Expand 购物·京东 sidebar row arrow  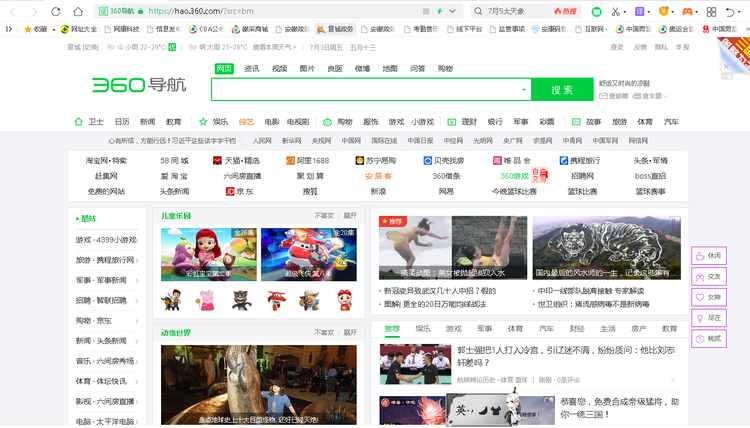[x=136, y=321]
